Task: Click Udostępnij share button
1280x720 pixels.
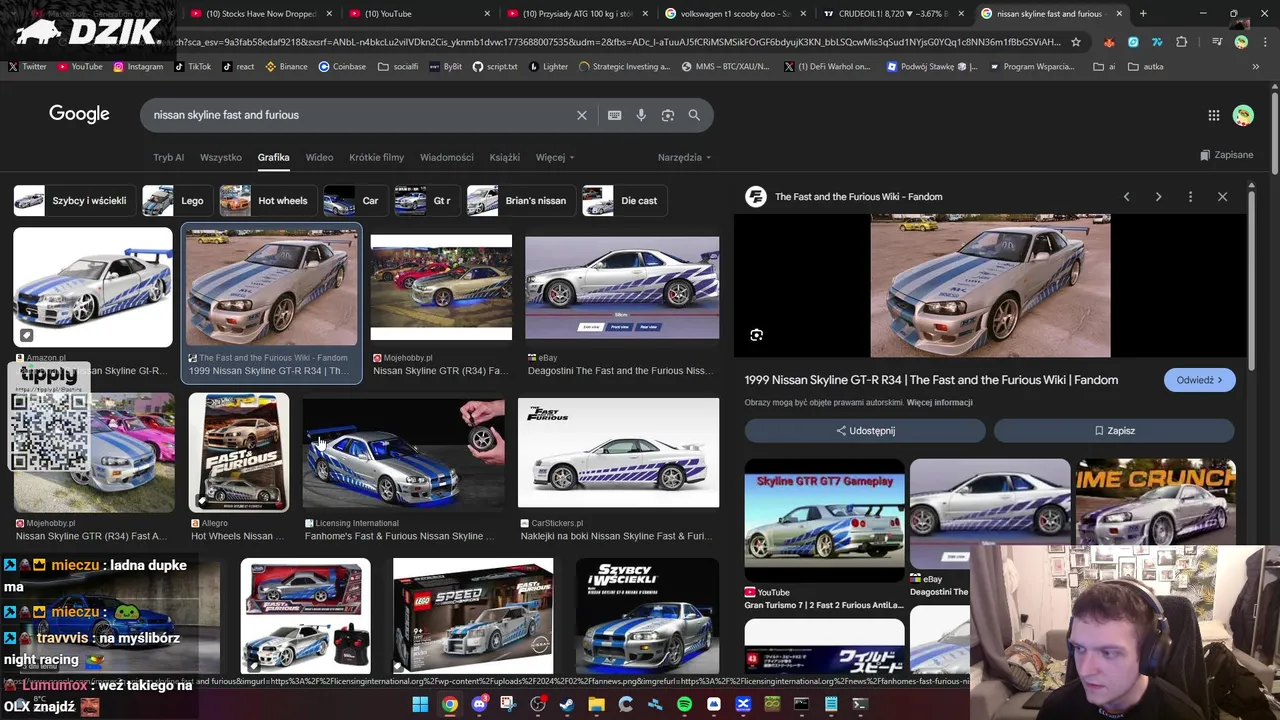Action: tap(865, 431)
